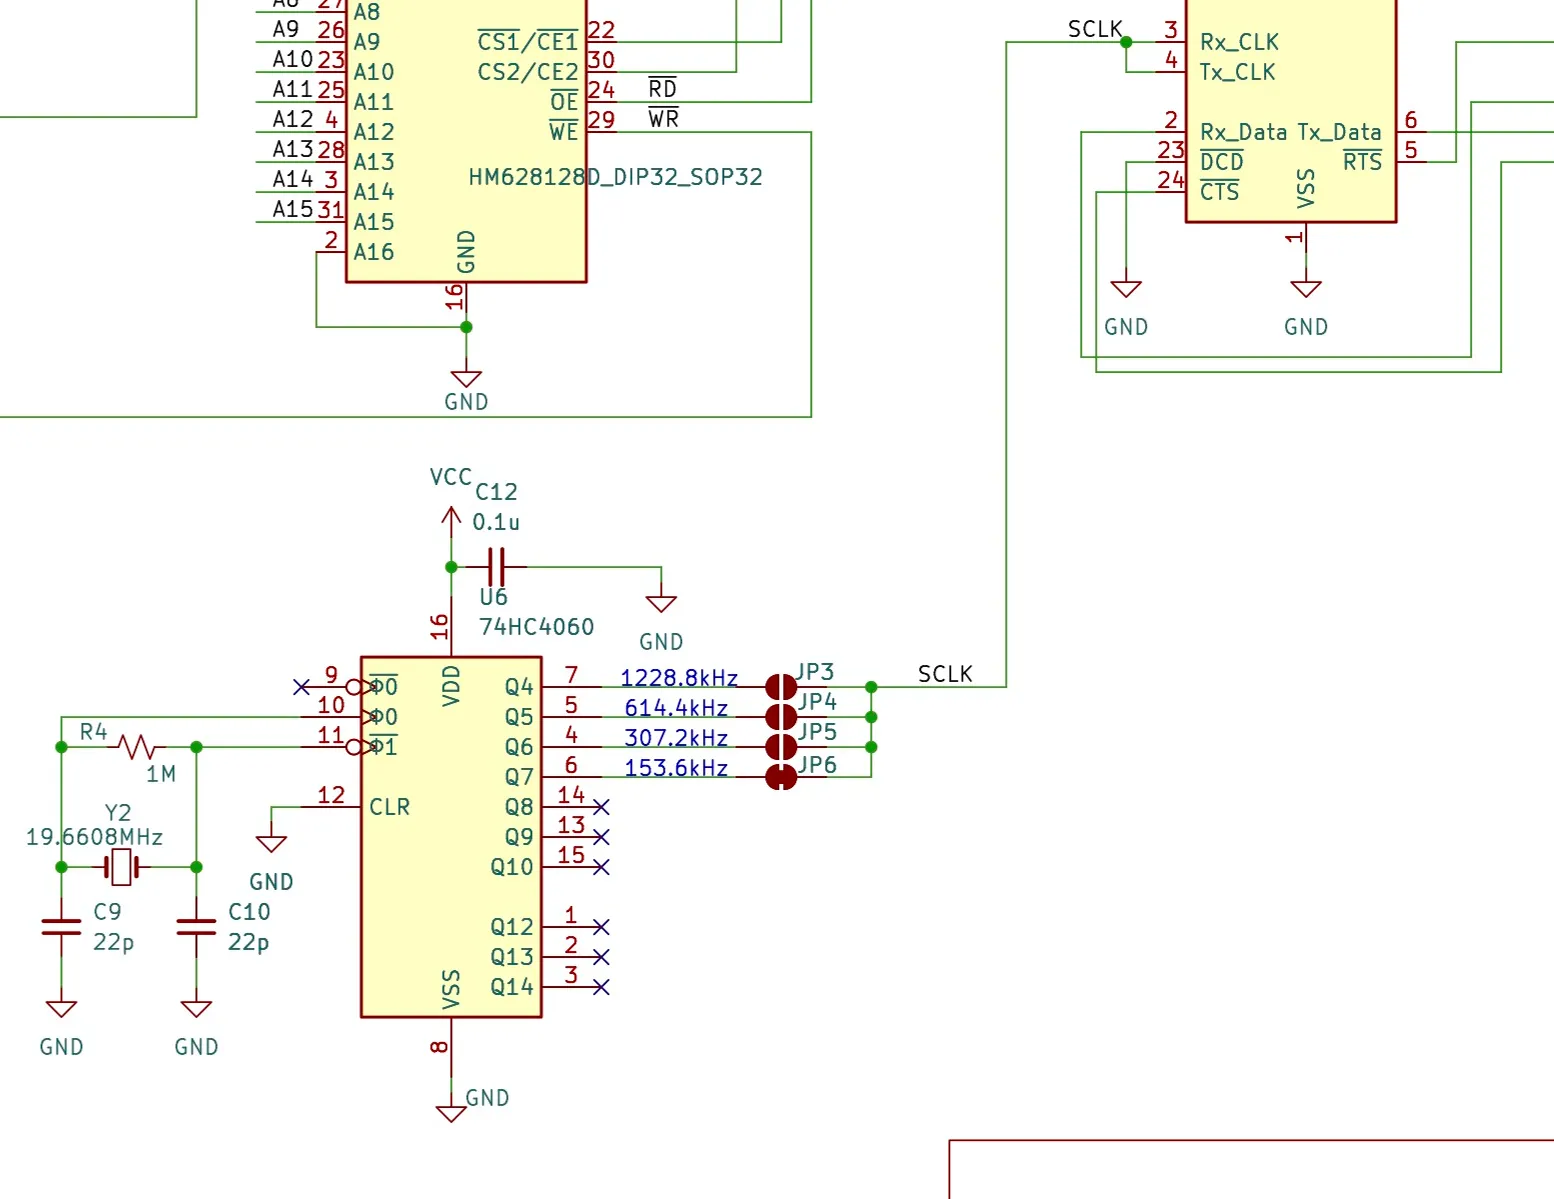Image resolution: width=1554 pixels, height=1199 pixels.
Task: Select the R4 reference label
Action: (93, 732)
